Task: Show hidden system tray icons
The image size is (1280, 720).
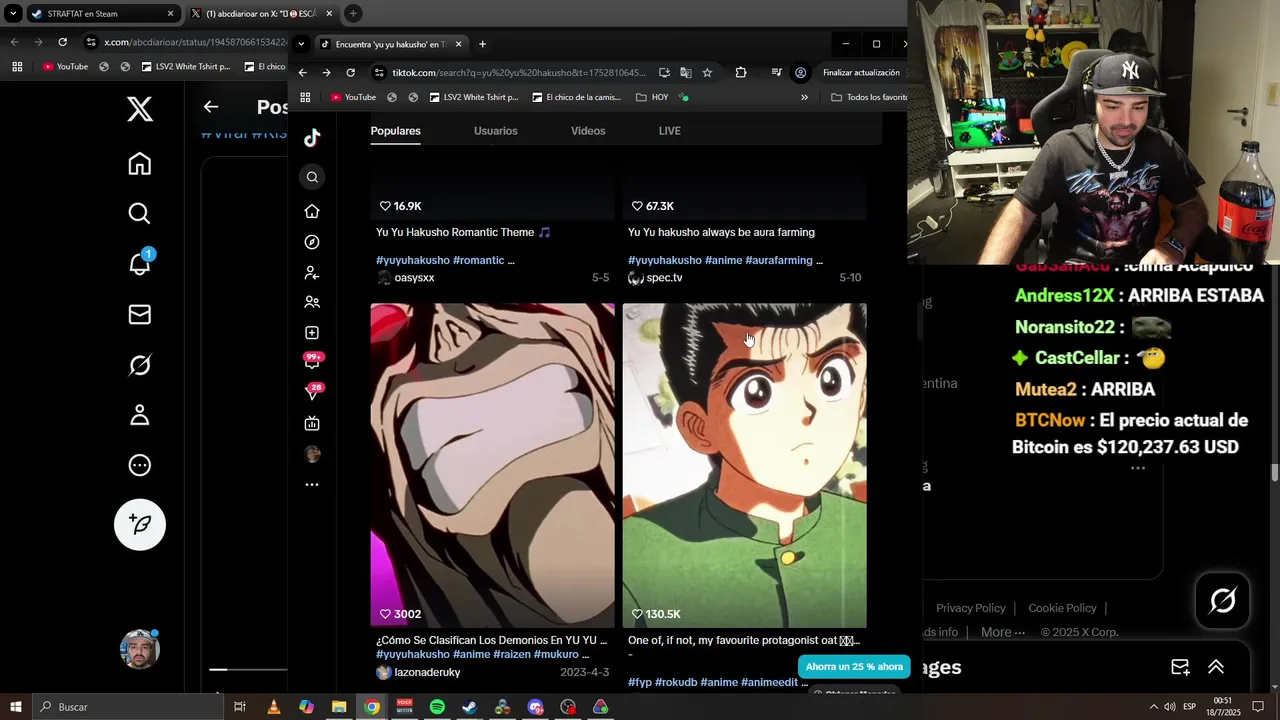Action: pyautogui.click(x=1153, y=707)
